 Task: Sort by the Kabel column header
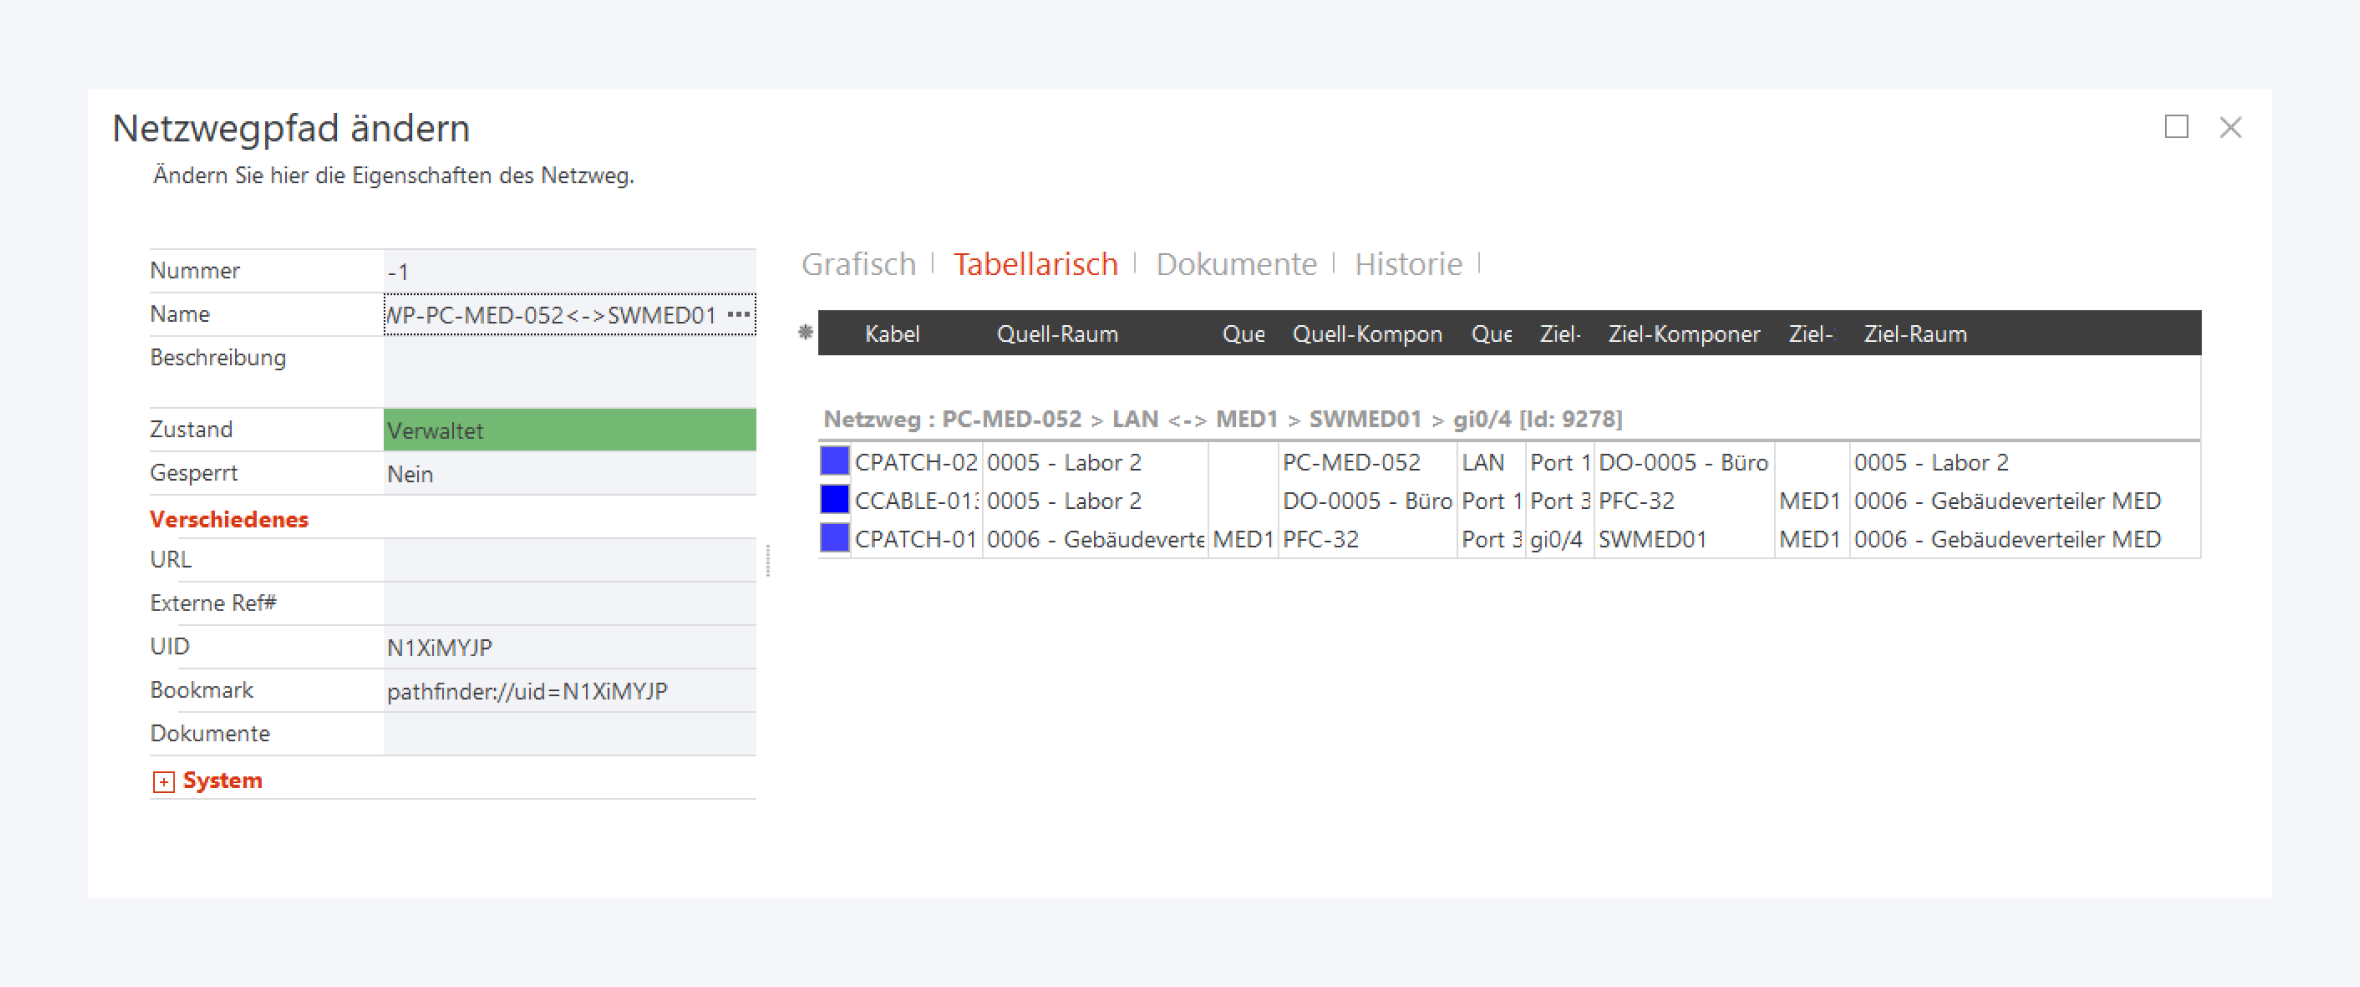(x=891, y=334)
